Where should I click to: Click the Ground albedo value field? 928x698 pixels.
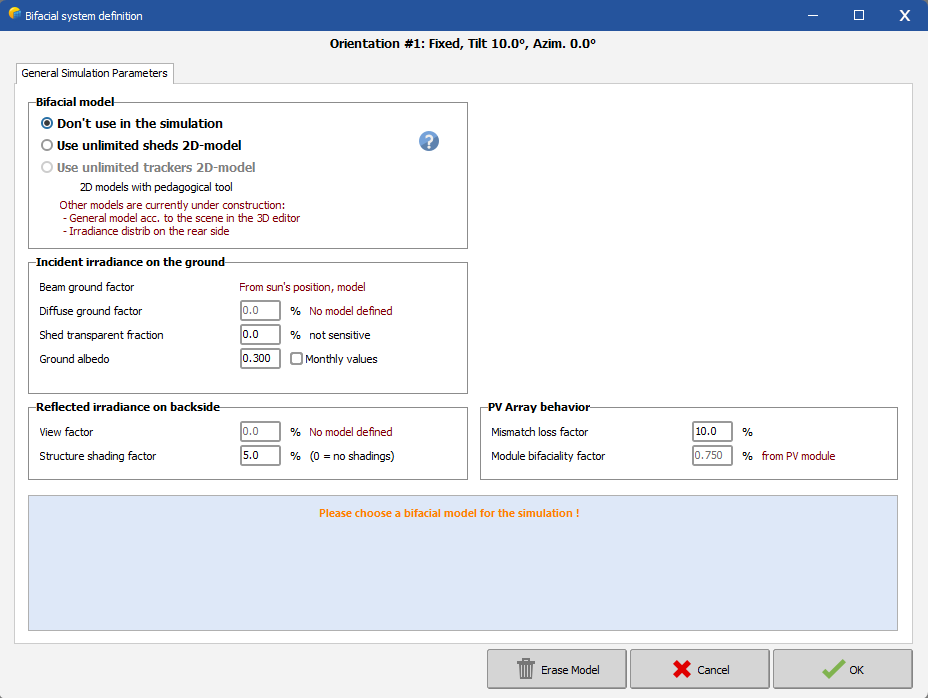pos(260,359)
